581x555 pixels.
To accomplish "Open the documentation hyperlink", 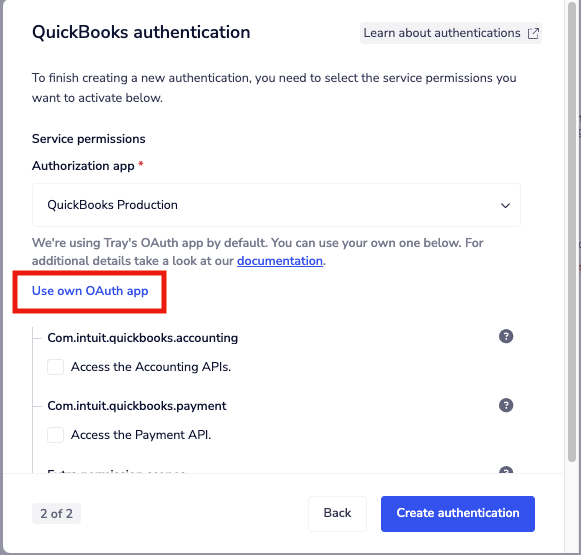I will pyautogui.click(x=280, y=261).
